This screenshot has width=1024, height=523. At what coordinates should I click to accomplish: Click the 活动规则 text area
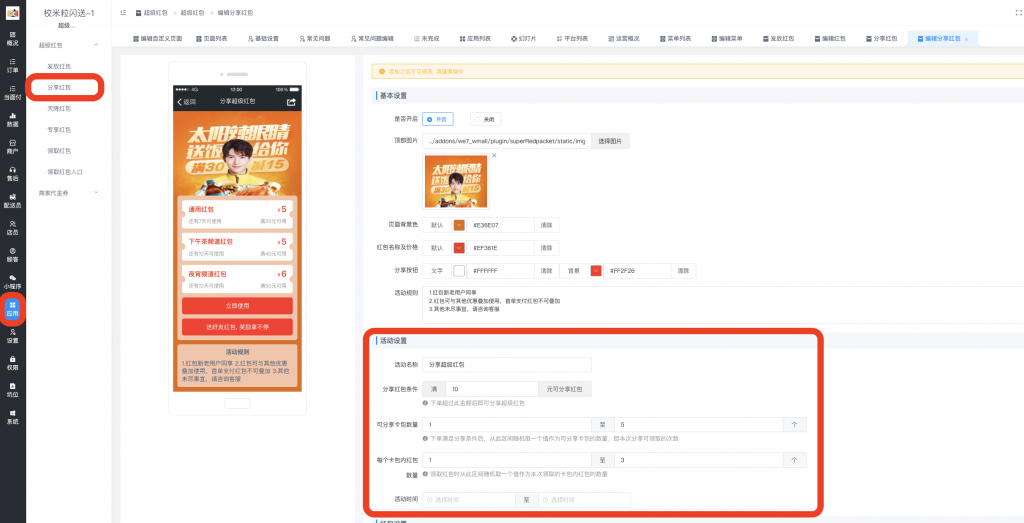[x=723, y=304]
